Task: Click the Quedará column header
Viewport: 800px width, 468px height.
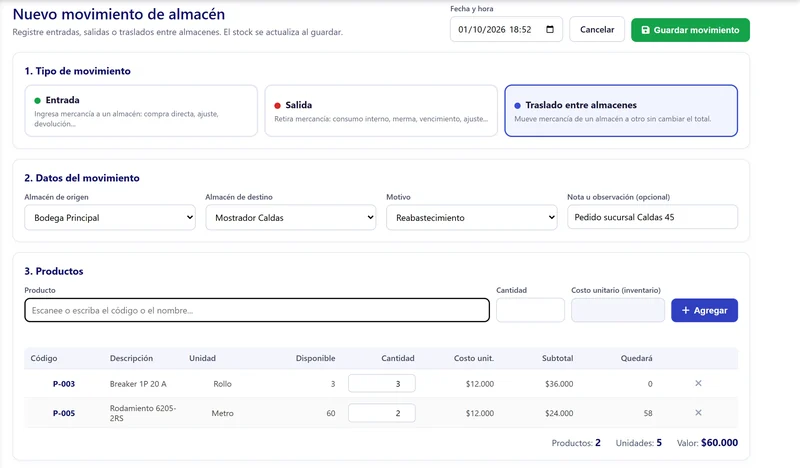Action: click(x=636, y=358)
